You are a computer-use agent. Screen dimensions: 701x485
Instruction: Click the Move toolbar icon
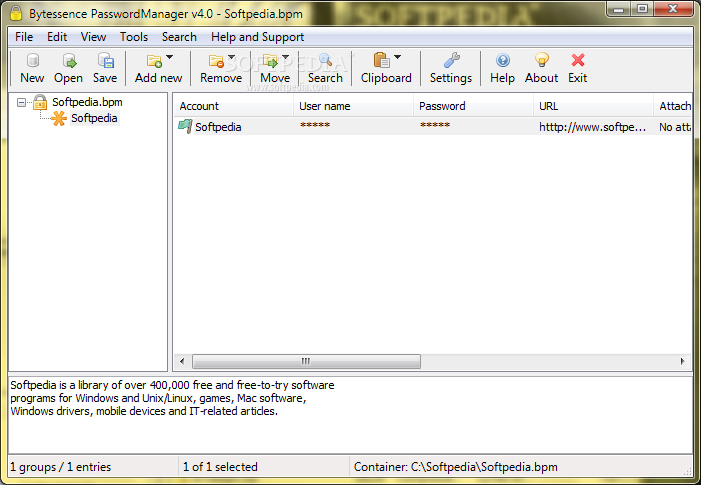[270, 61]
